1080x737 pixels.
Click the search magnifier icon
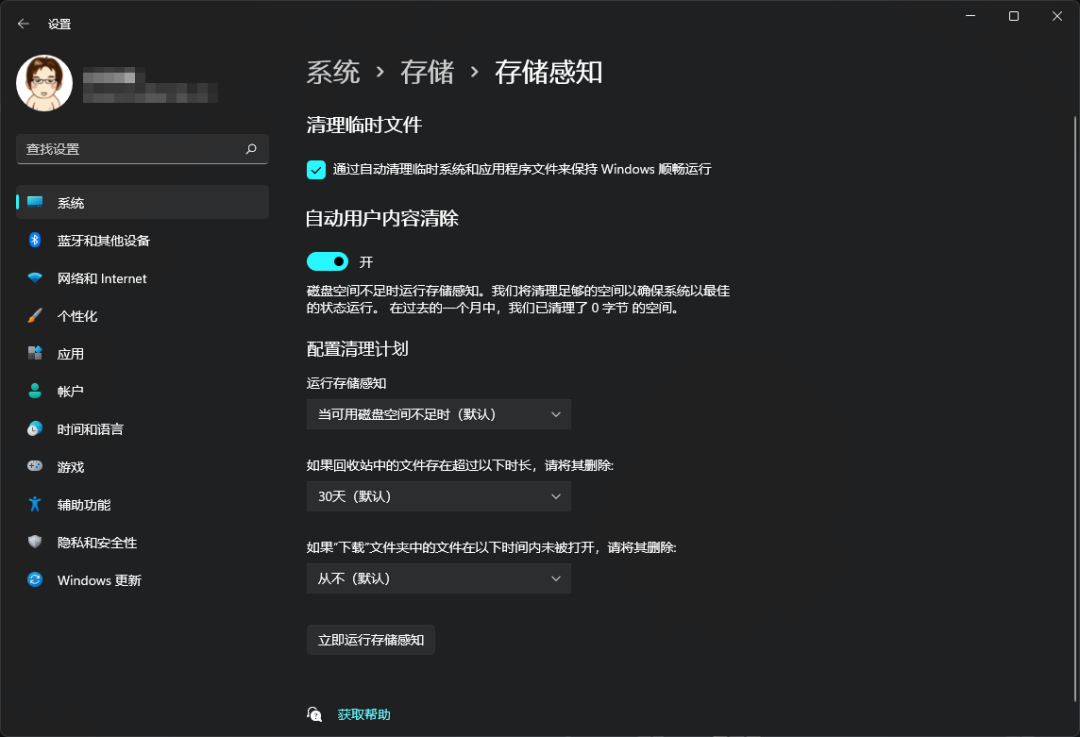pos(251,149)
